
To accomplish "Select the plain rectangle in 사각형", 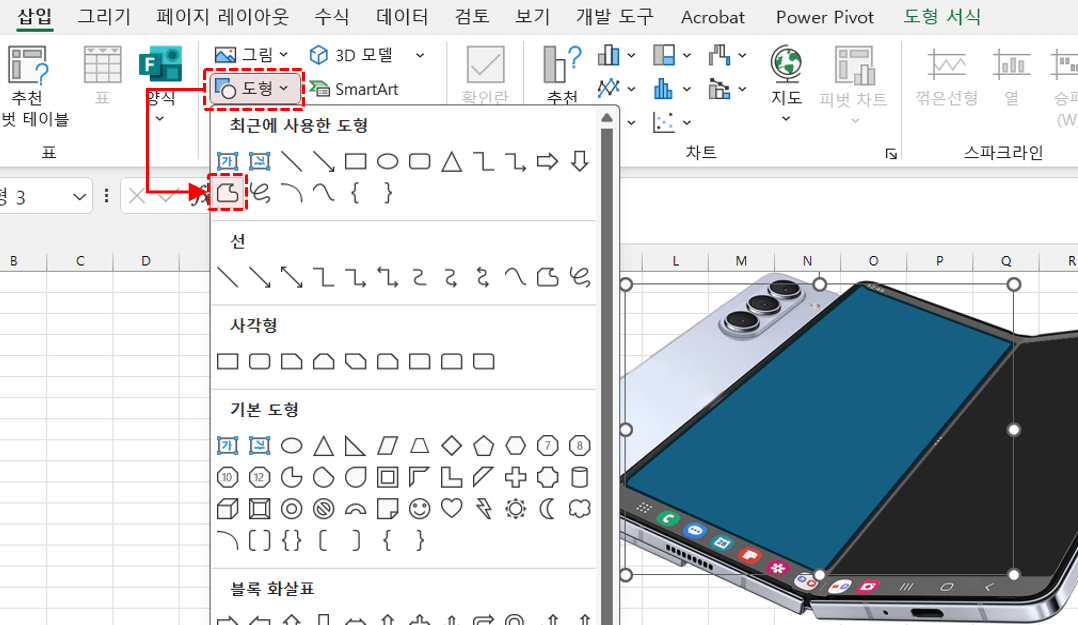I will (x=228, y=362).
